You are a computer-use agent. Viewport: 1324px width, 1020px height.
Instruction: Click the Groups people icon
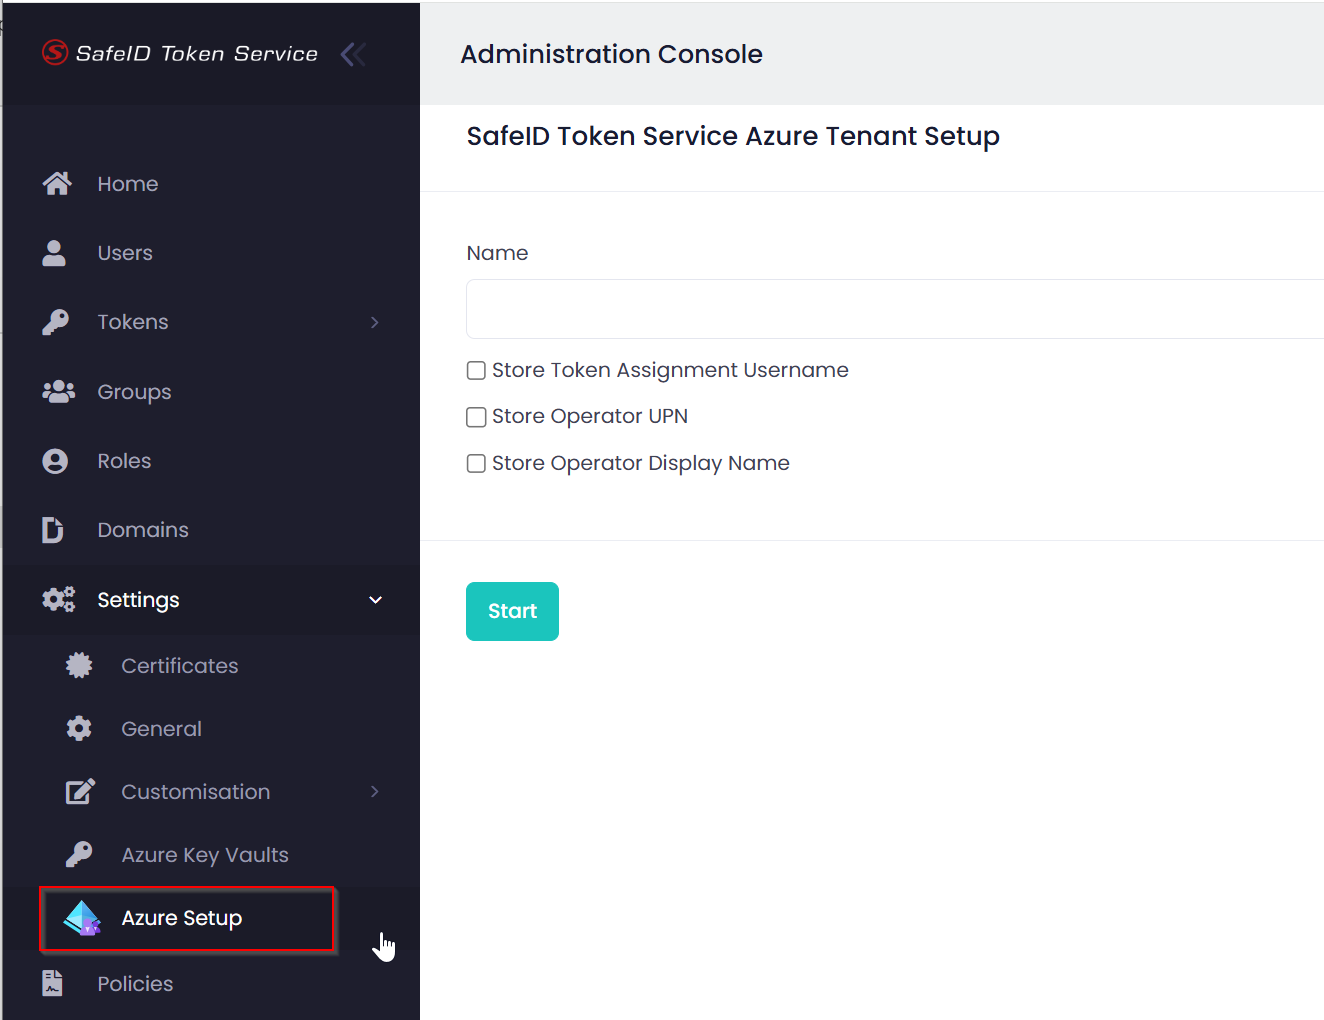tap(58, 392)
